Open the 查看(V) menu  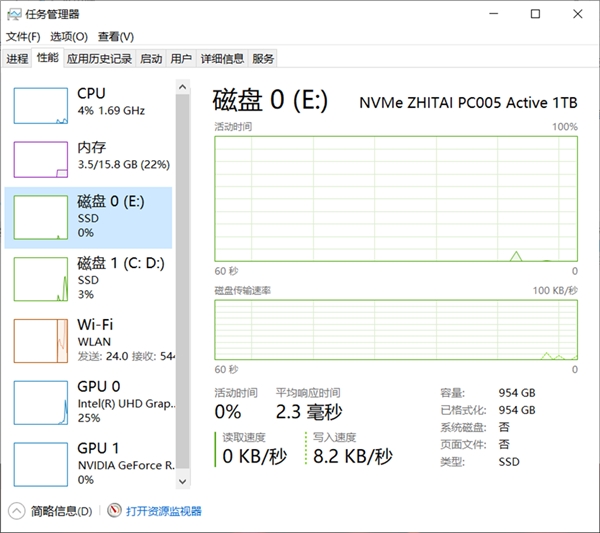(x=116, y=37)
